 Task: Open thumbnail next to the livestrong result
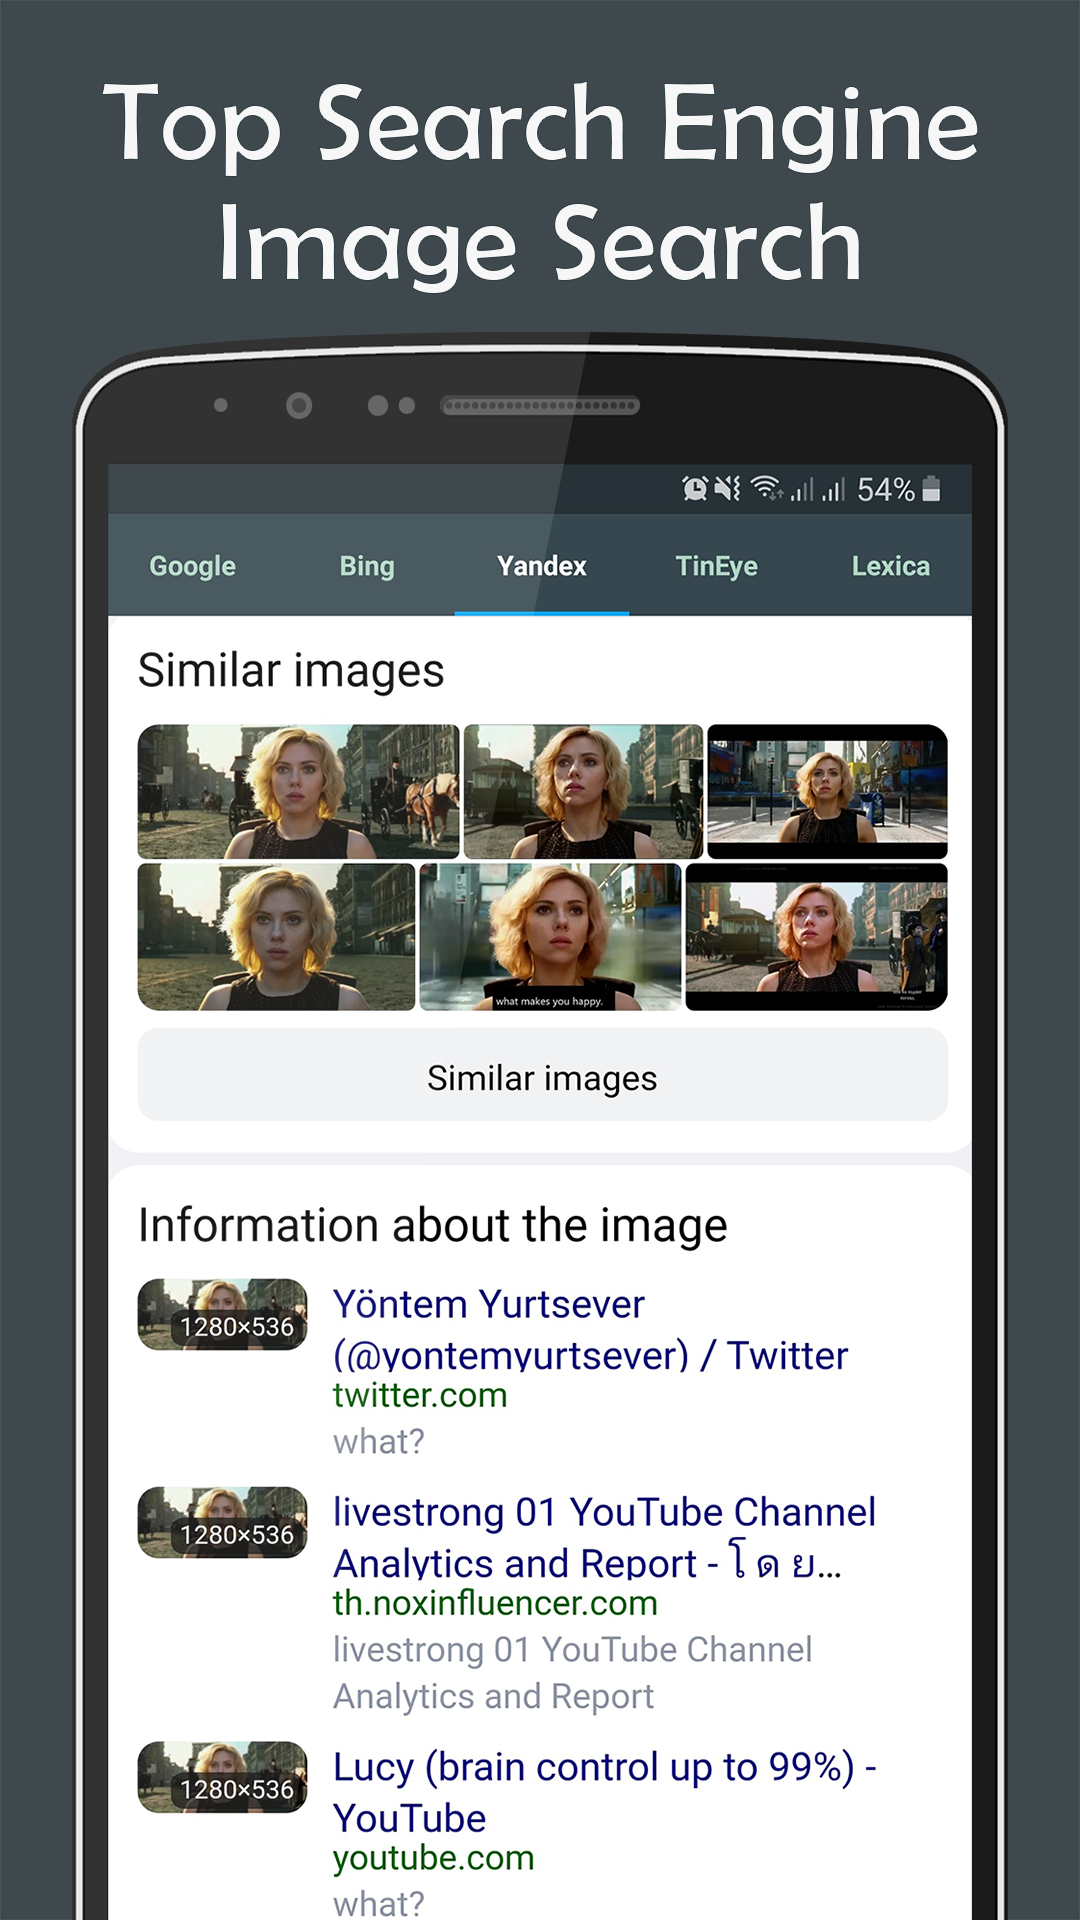click(222, 1522)
